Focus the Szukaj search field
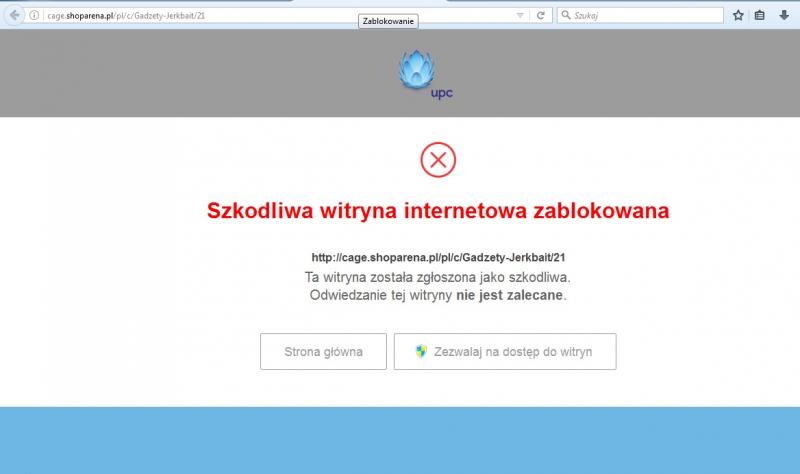This screenshot has width=800, height=474. (x=645, y=16)
